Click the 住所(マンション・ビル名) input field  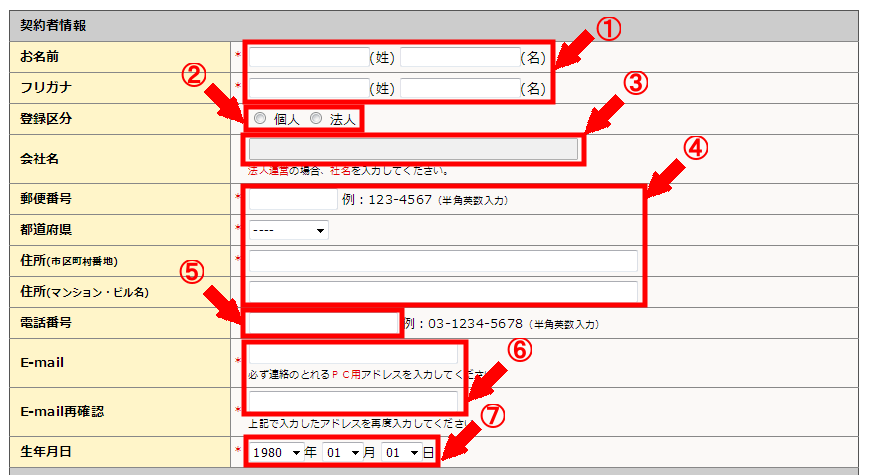click(443, 291)
